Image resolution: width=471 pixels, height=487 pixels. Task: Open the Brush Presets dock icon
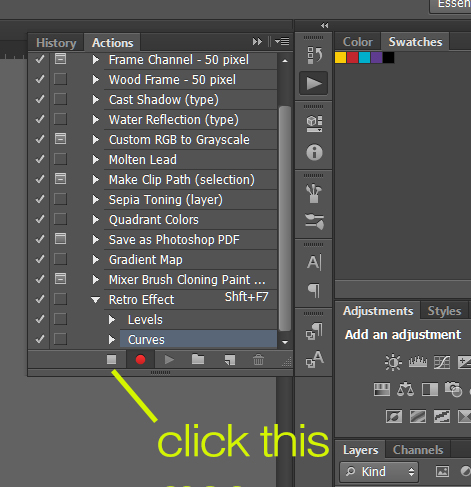(x=314, y=193)
